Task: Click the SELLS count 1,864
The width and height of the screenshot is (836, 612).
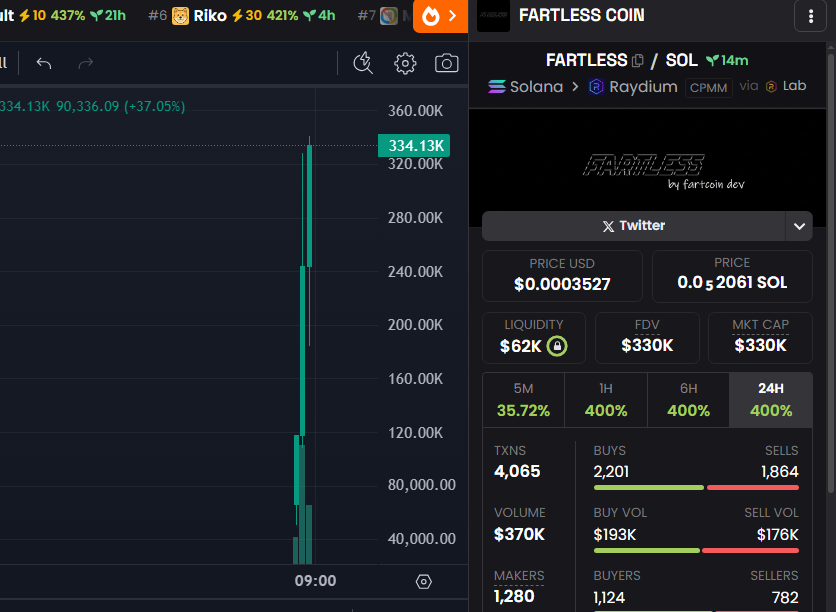Action: pyautogui.click(x=779, y=472)
